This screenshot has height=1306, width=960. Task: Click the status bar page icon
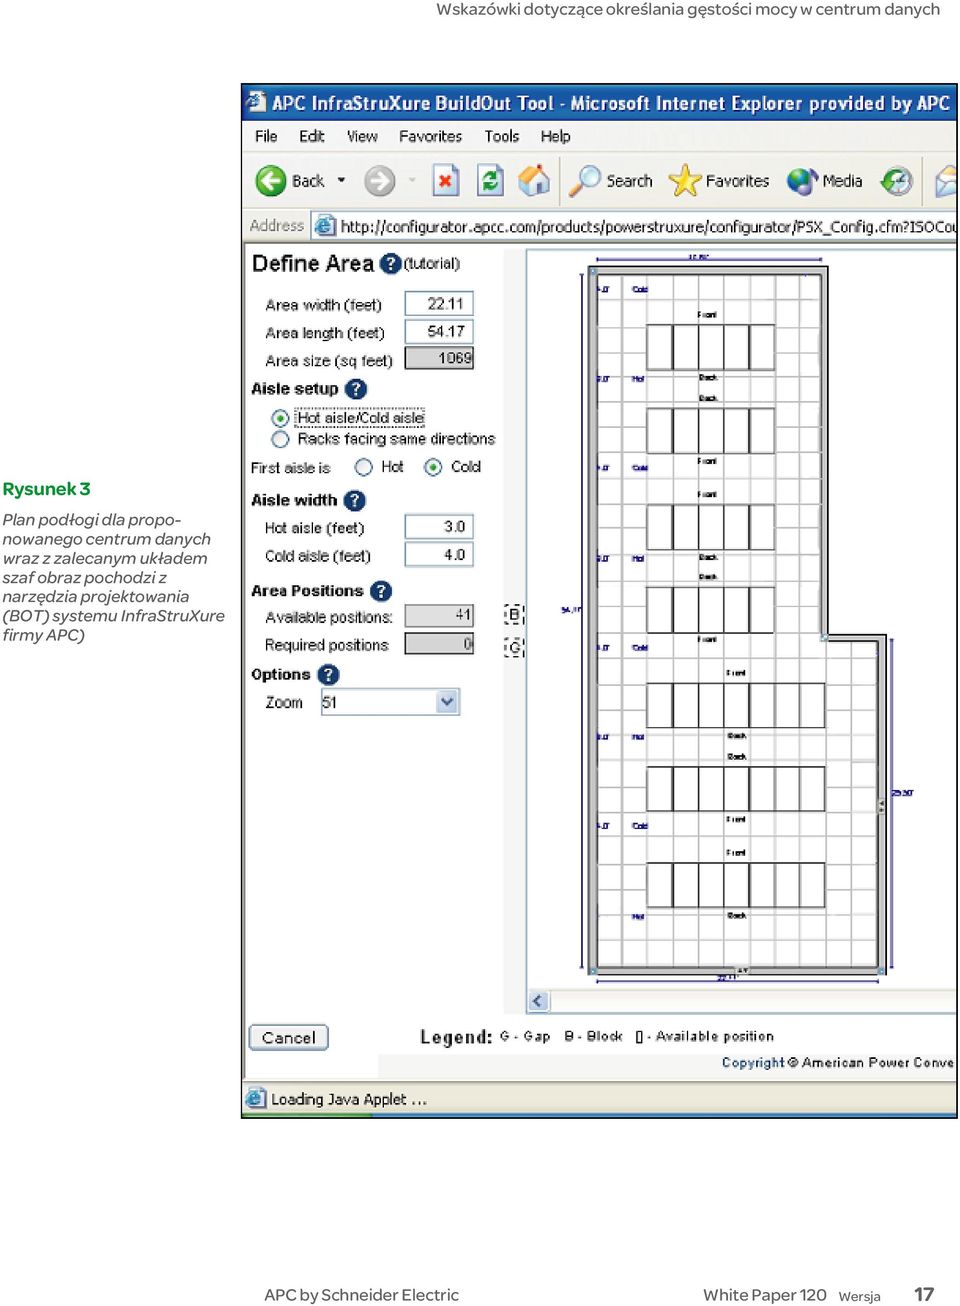[256, 1098]
